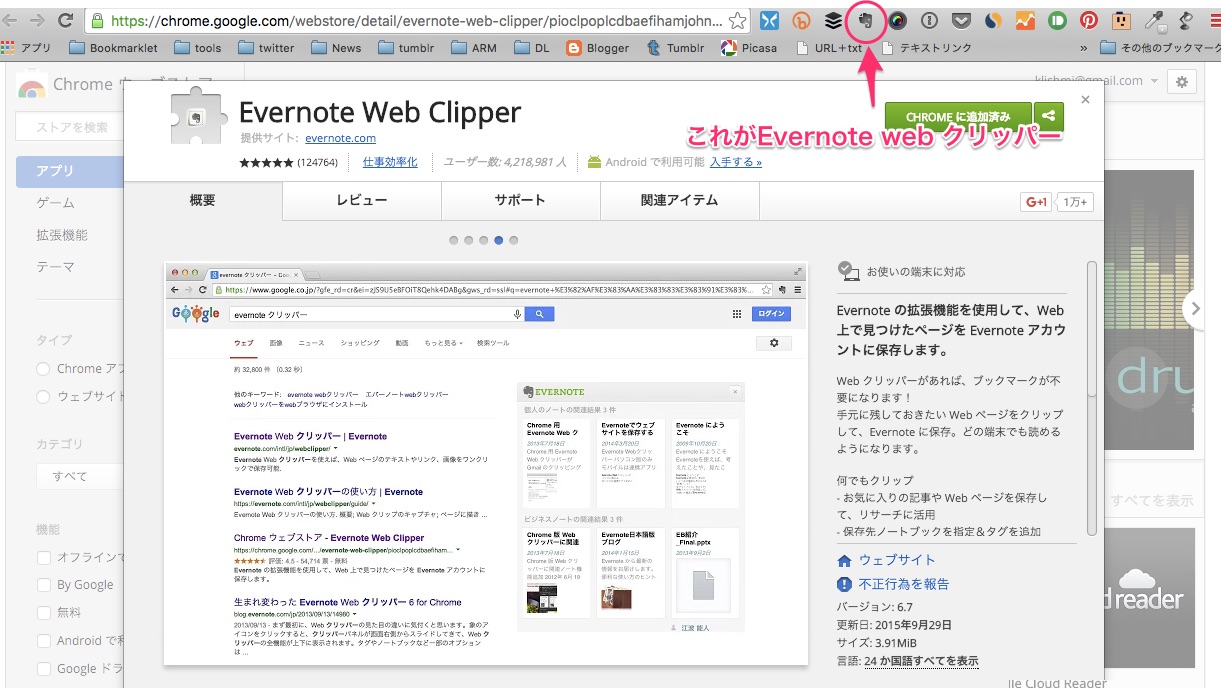Click the desk lamp extension icon
The image size is (1221, 688).
(1186, 20)
